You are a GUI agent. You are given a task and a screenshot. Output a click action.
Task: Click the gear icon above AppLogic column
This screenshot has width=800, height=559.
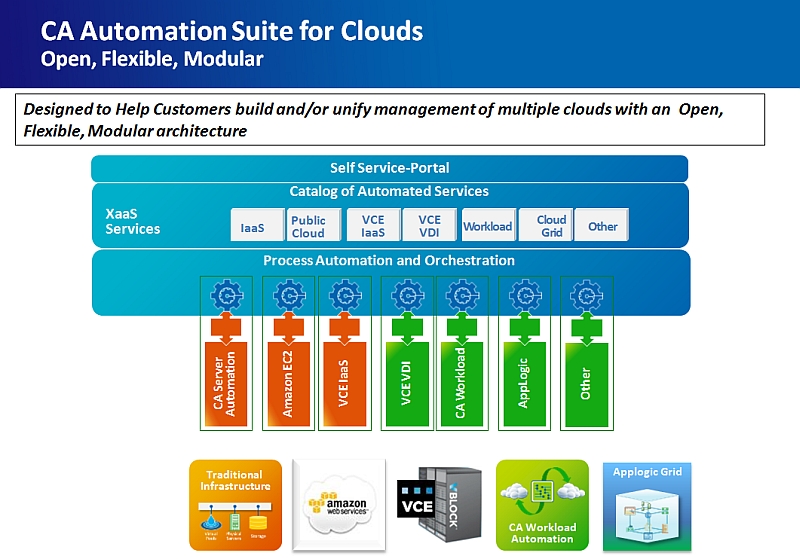pyautogui.click(x=525, y=295)
